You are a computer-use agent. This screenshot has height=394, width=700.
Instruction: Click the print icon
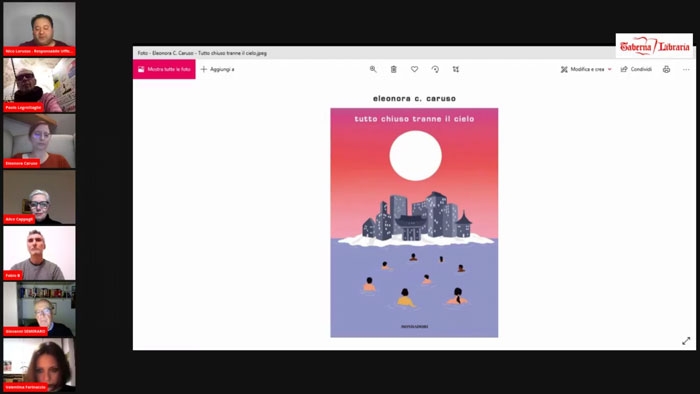666,69
